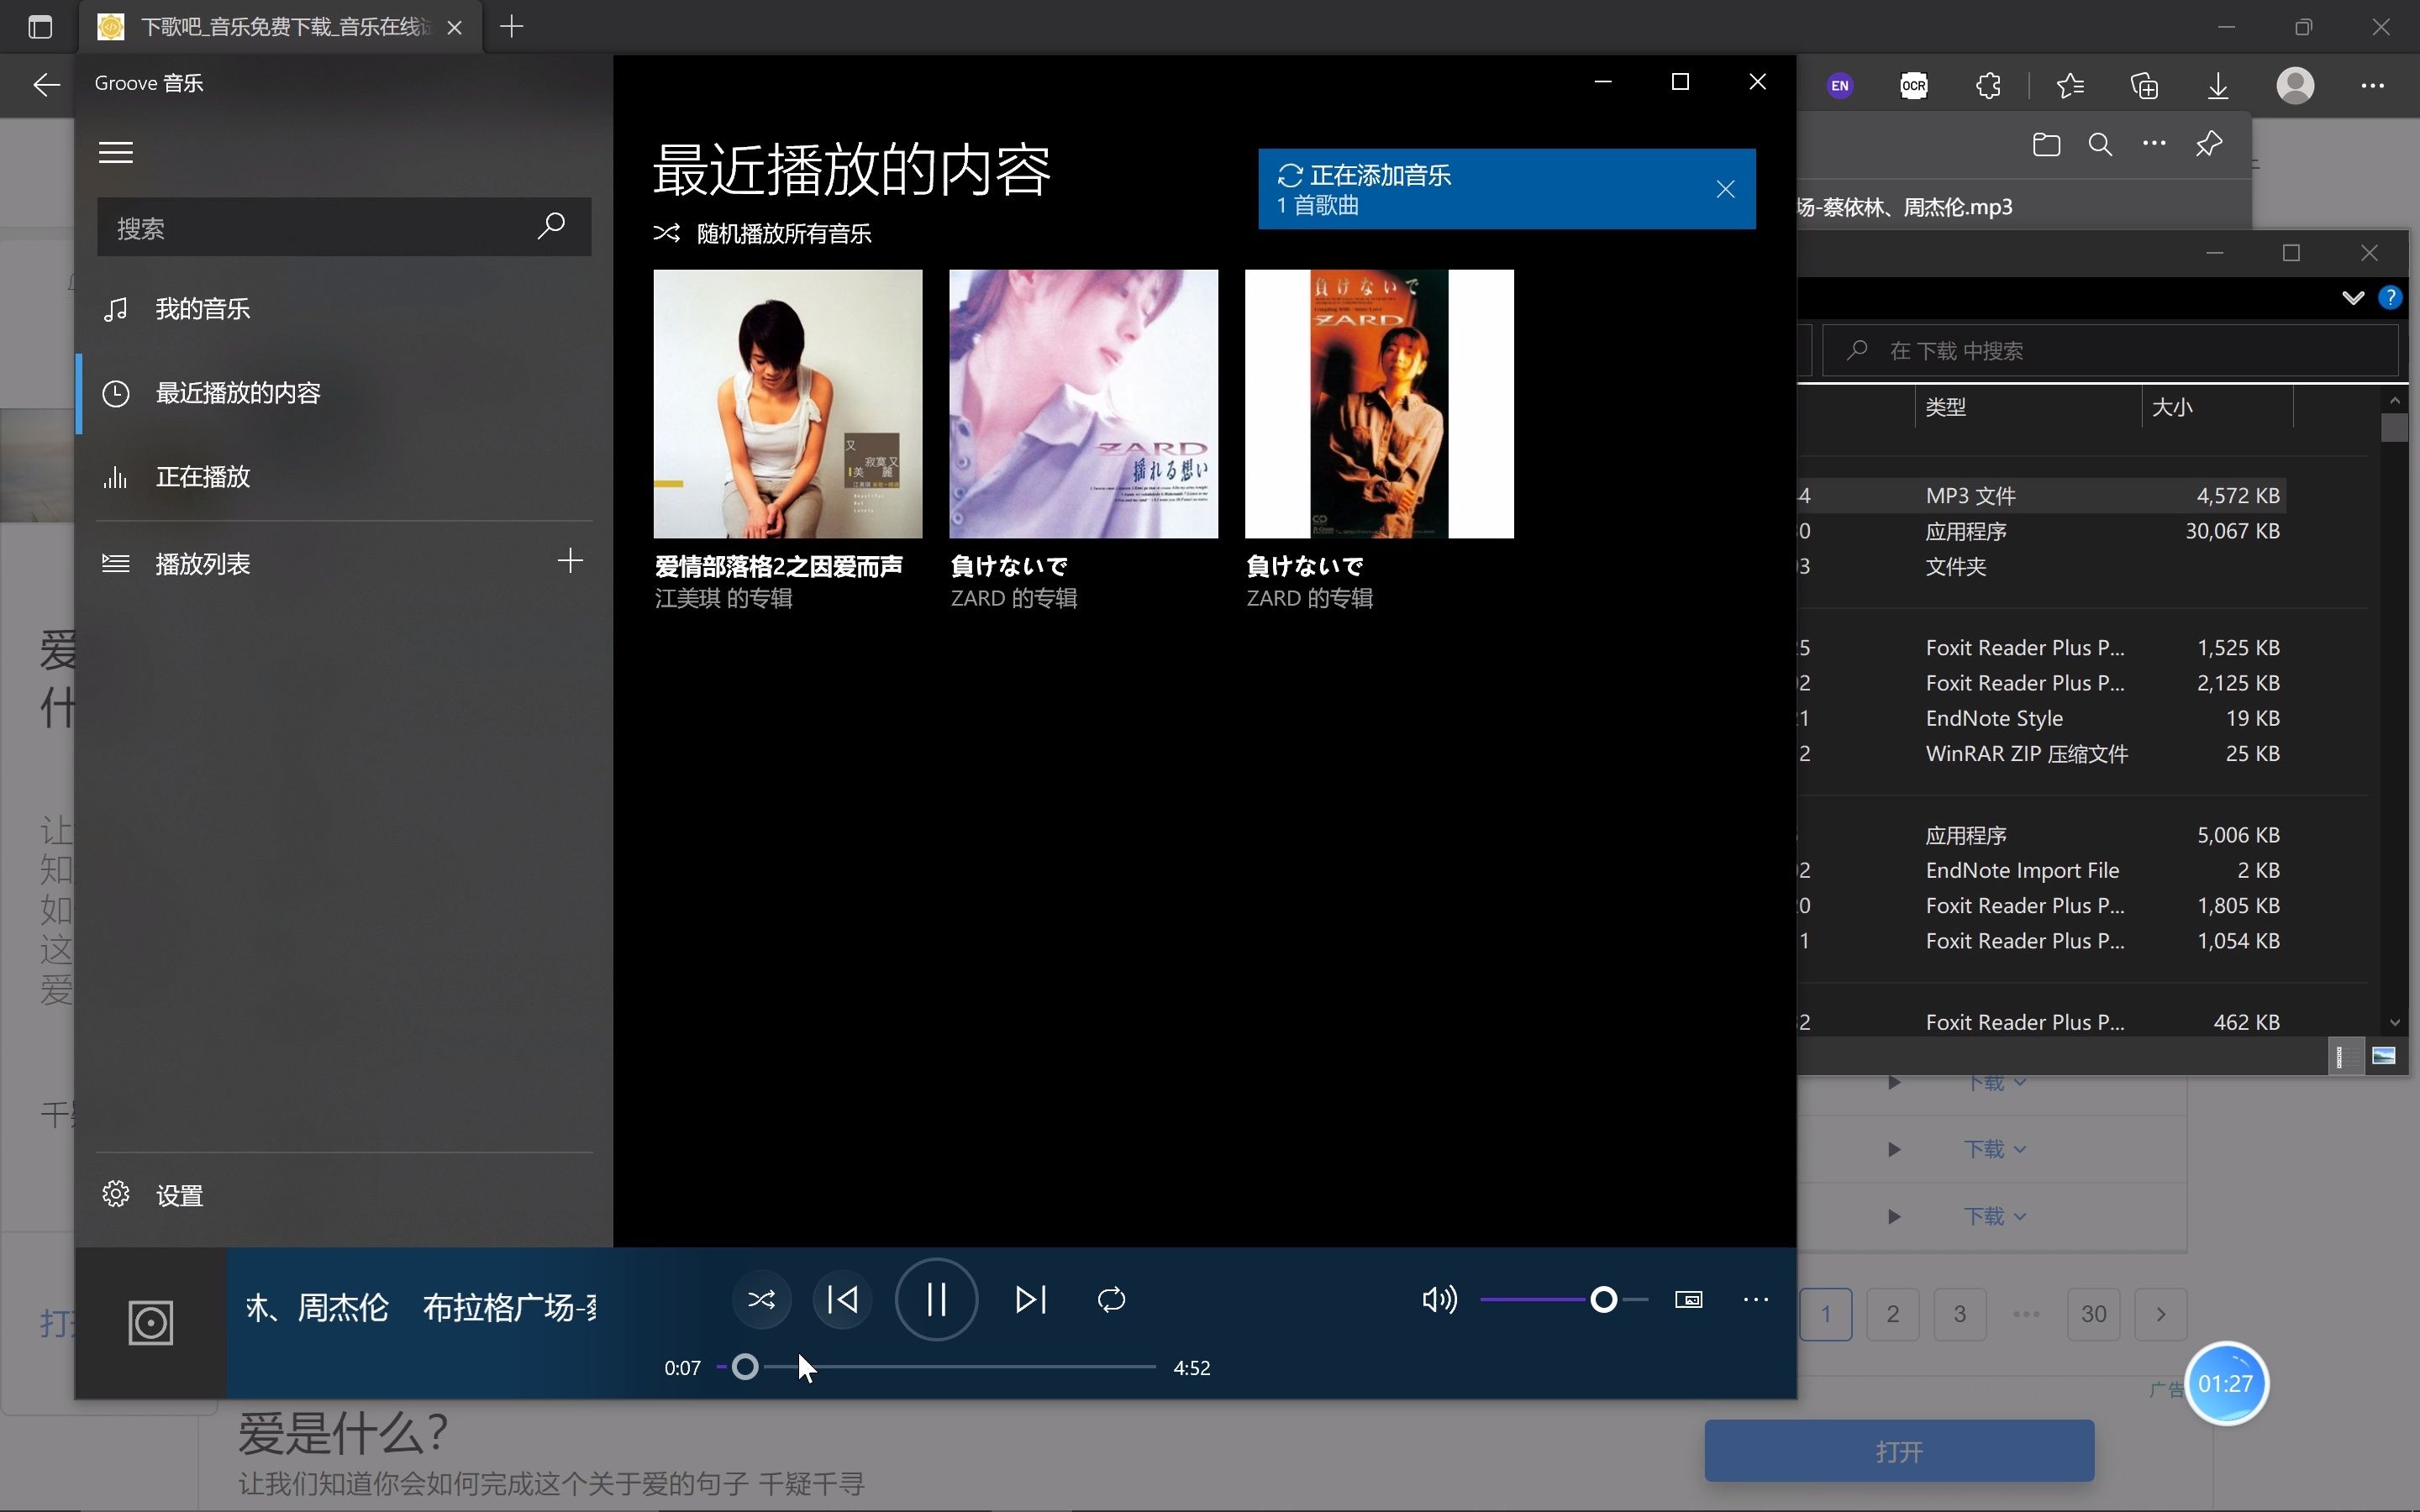Switch Explorer to large icons view
The image size is (2420, 1512).
2383,1056
